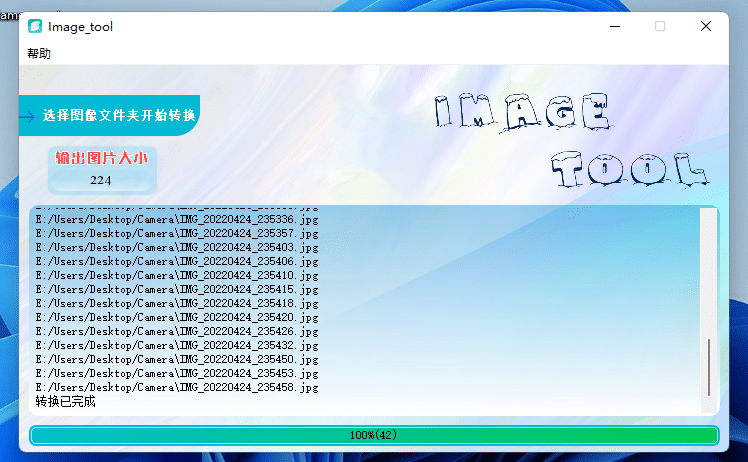Click the output size field showing 224

(100, 181)
